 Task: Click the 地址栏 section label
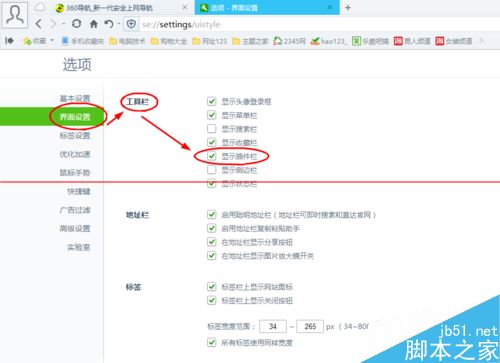click(137, 215)
